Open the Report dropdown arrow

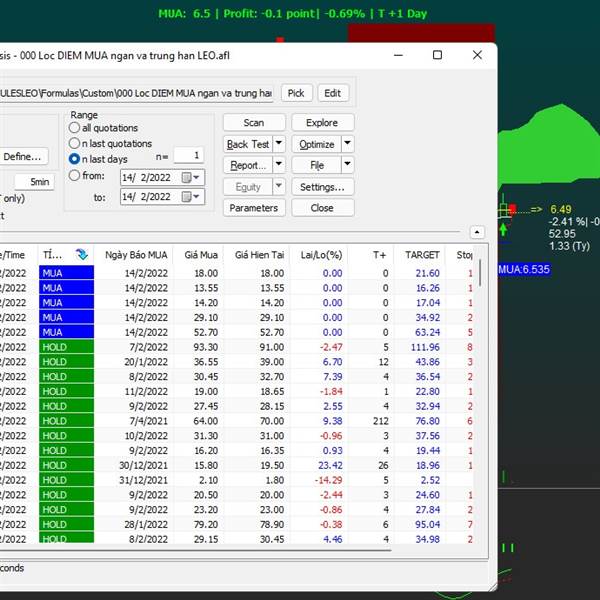tap(279, 165)
